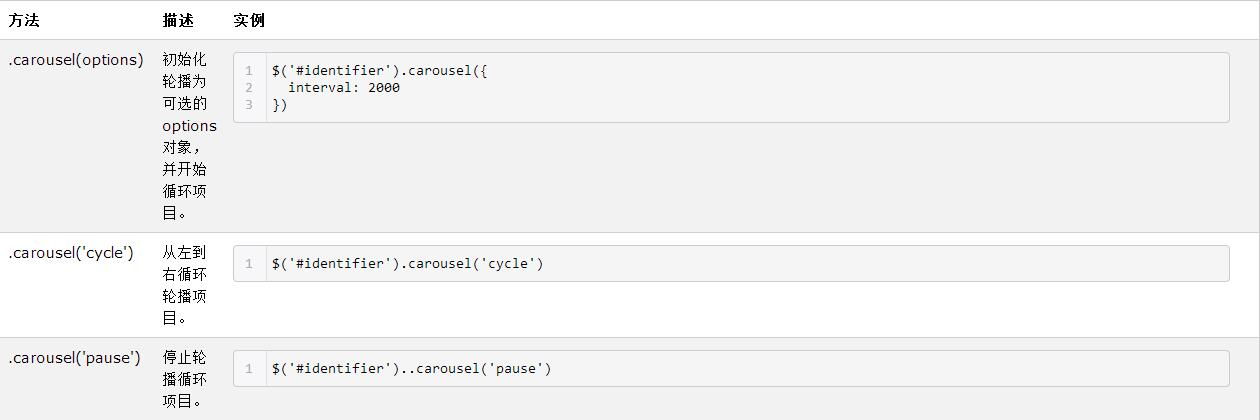Click line number 1 of the options example

click(x=249, y=71)
